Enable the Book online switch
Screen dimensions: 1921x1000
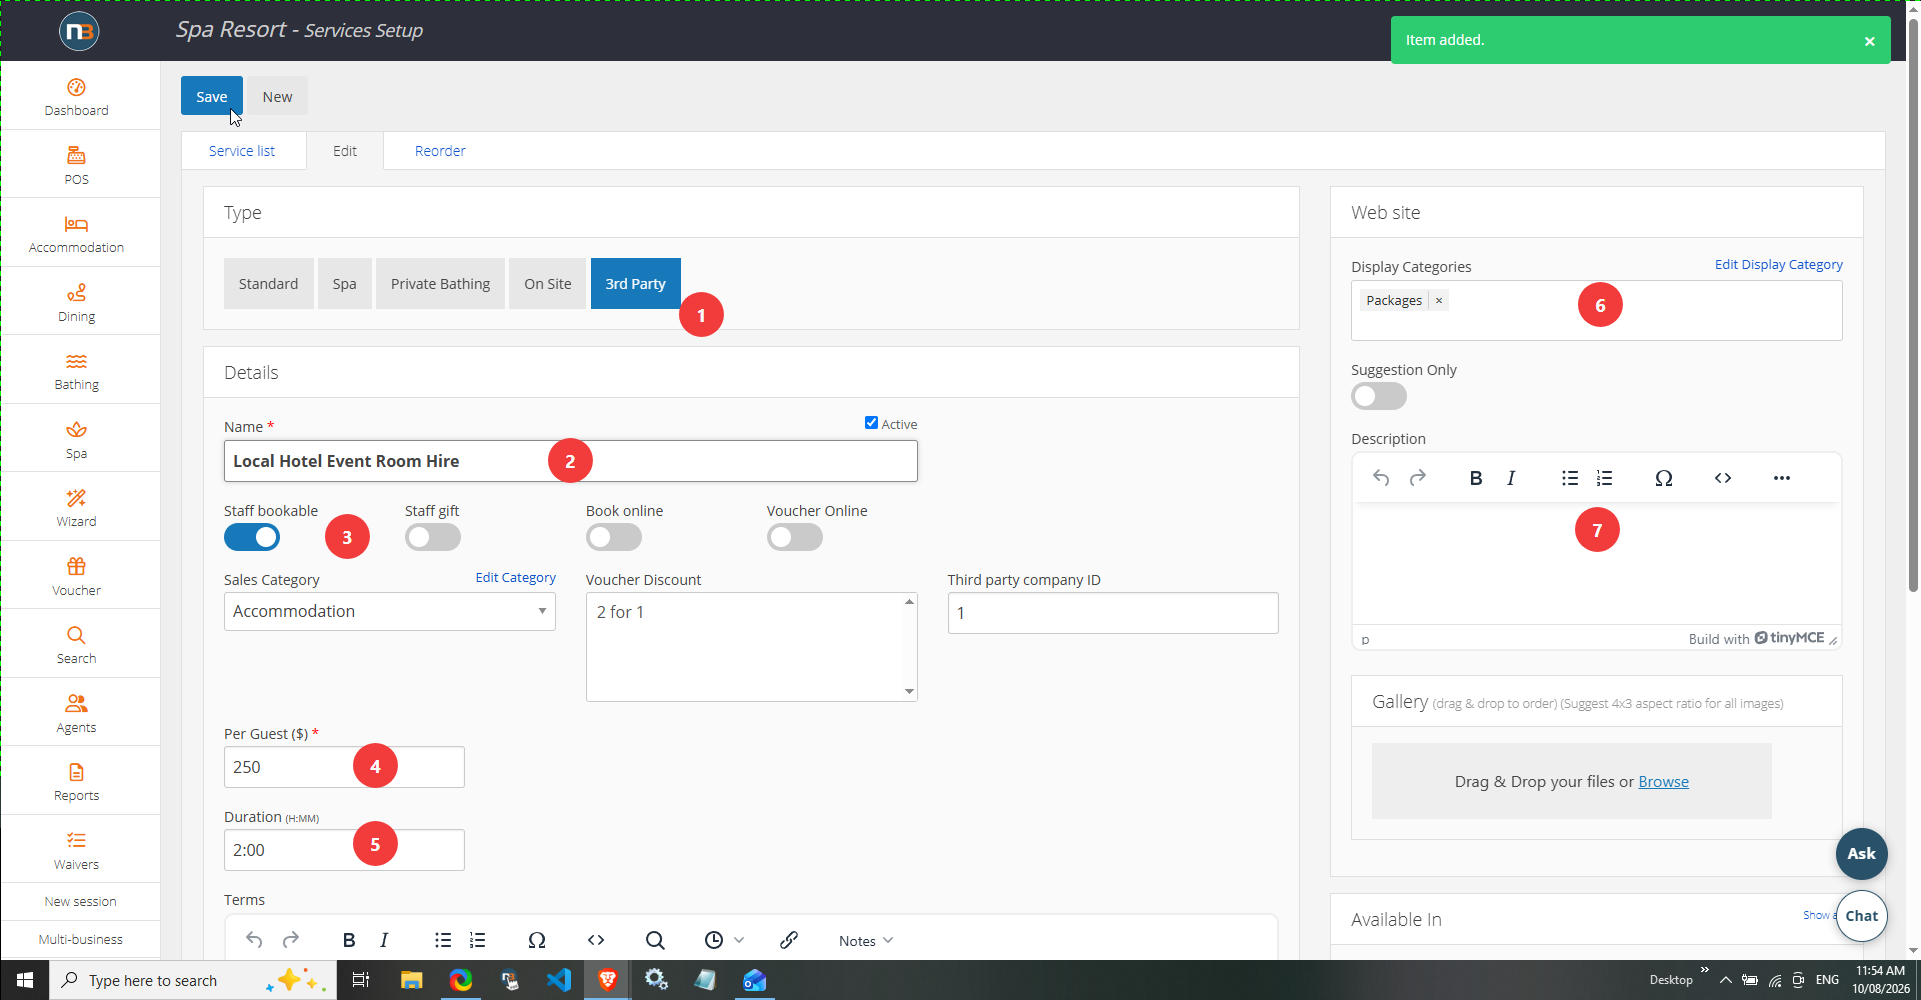[x=614, y=537]
